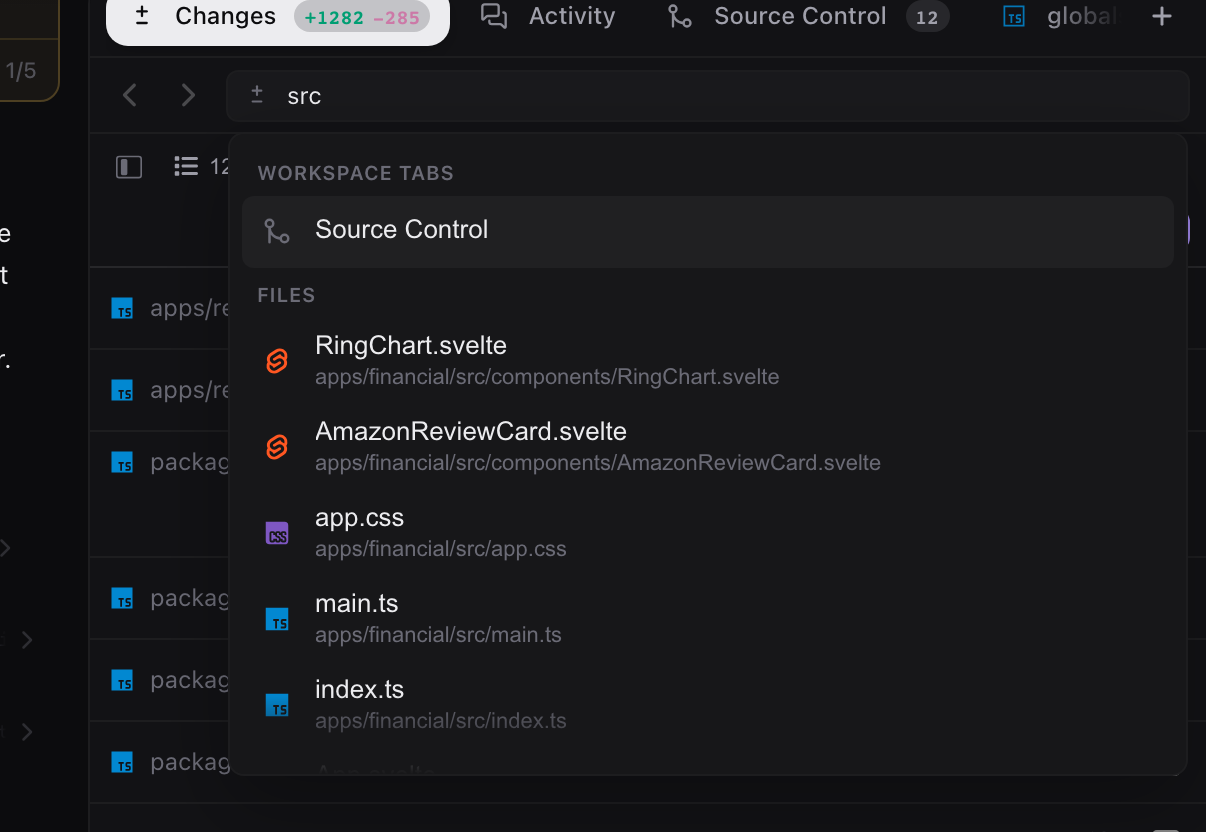This screenshot has width=1206, height=832.
Task: Click the chat bubbles icon on Activity tab
Action: pyautogui.click(x=494, y=16)
